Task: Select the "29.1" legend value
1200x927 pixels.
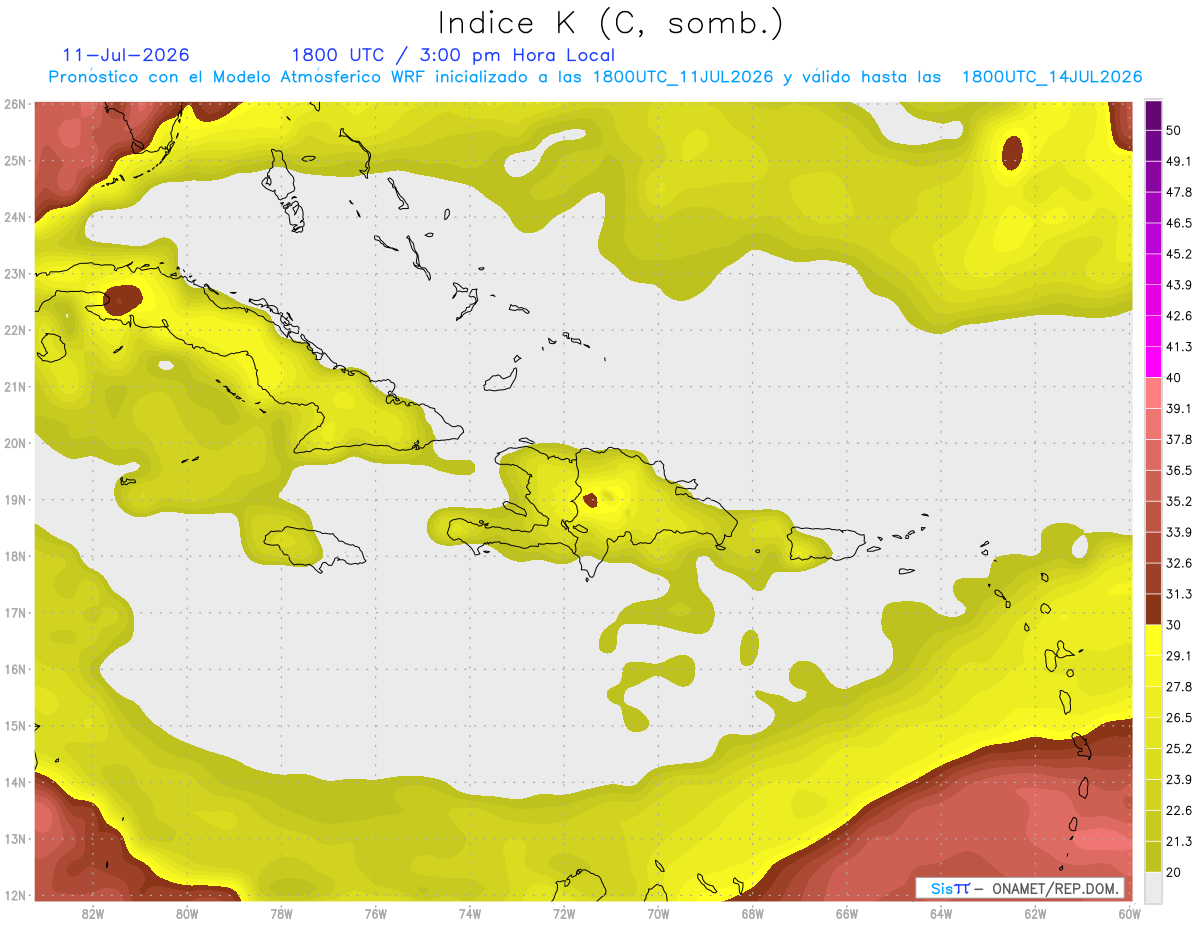Action: coord(1179,655)
